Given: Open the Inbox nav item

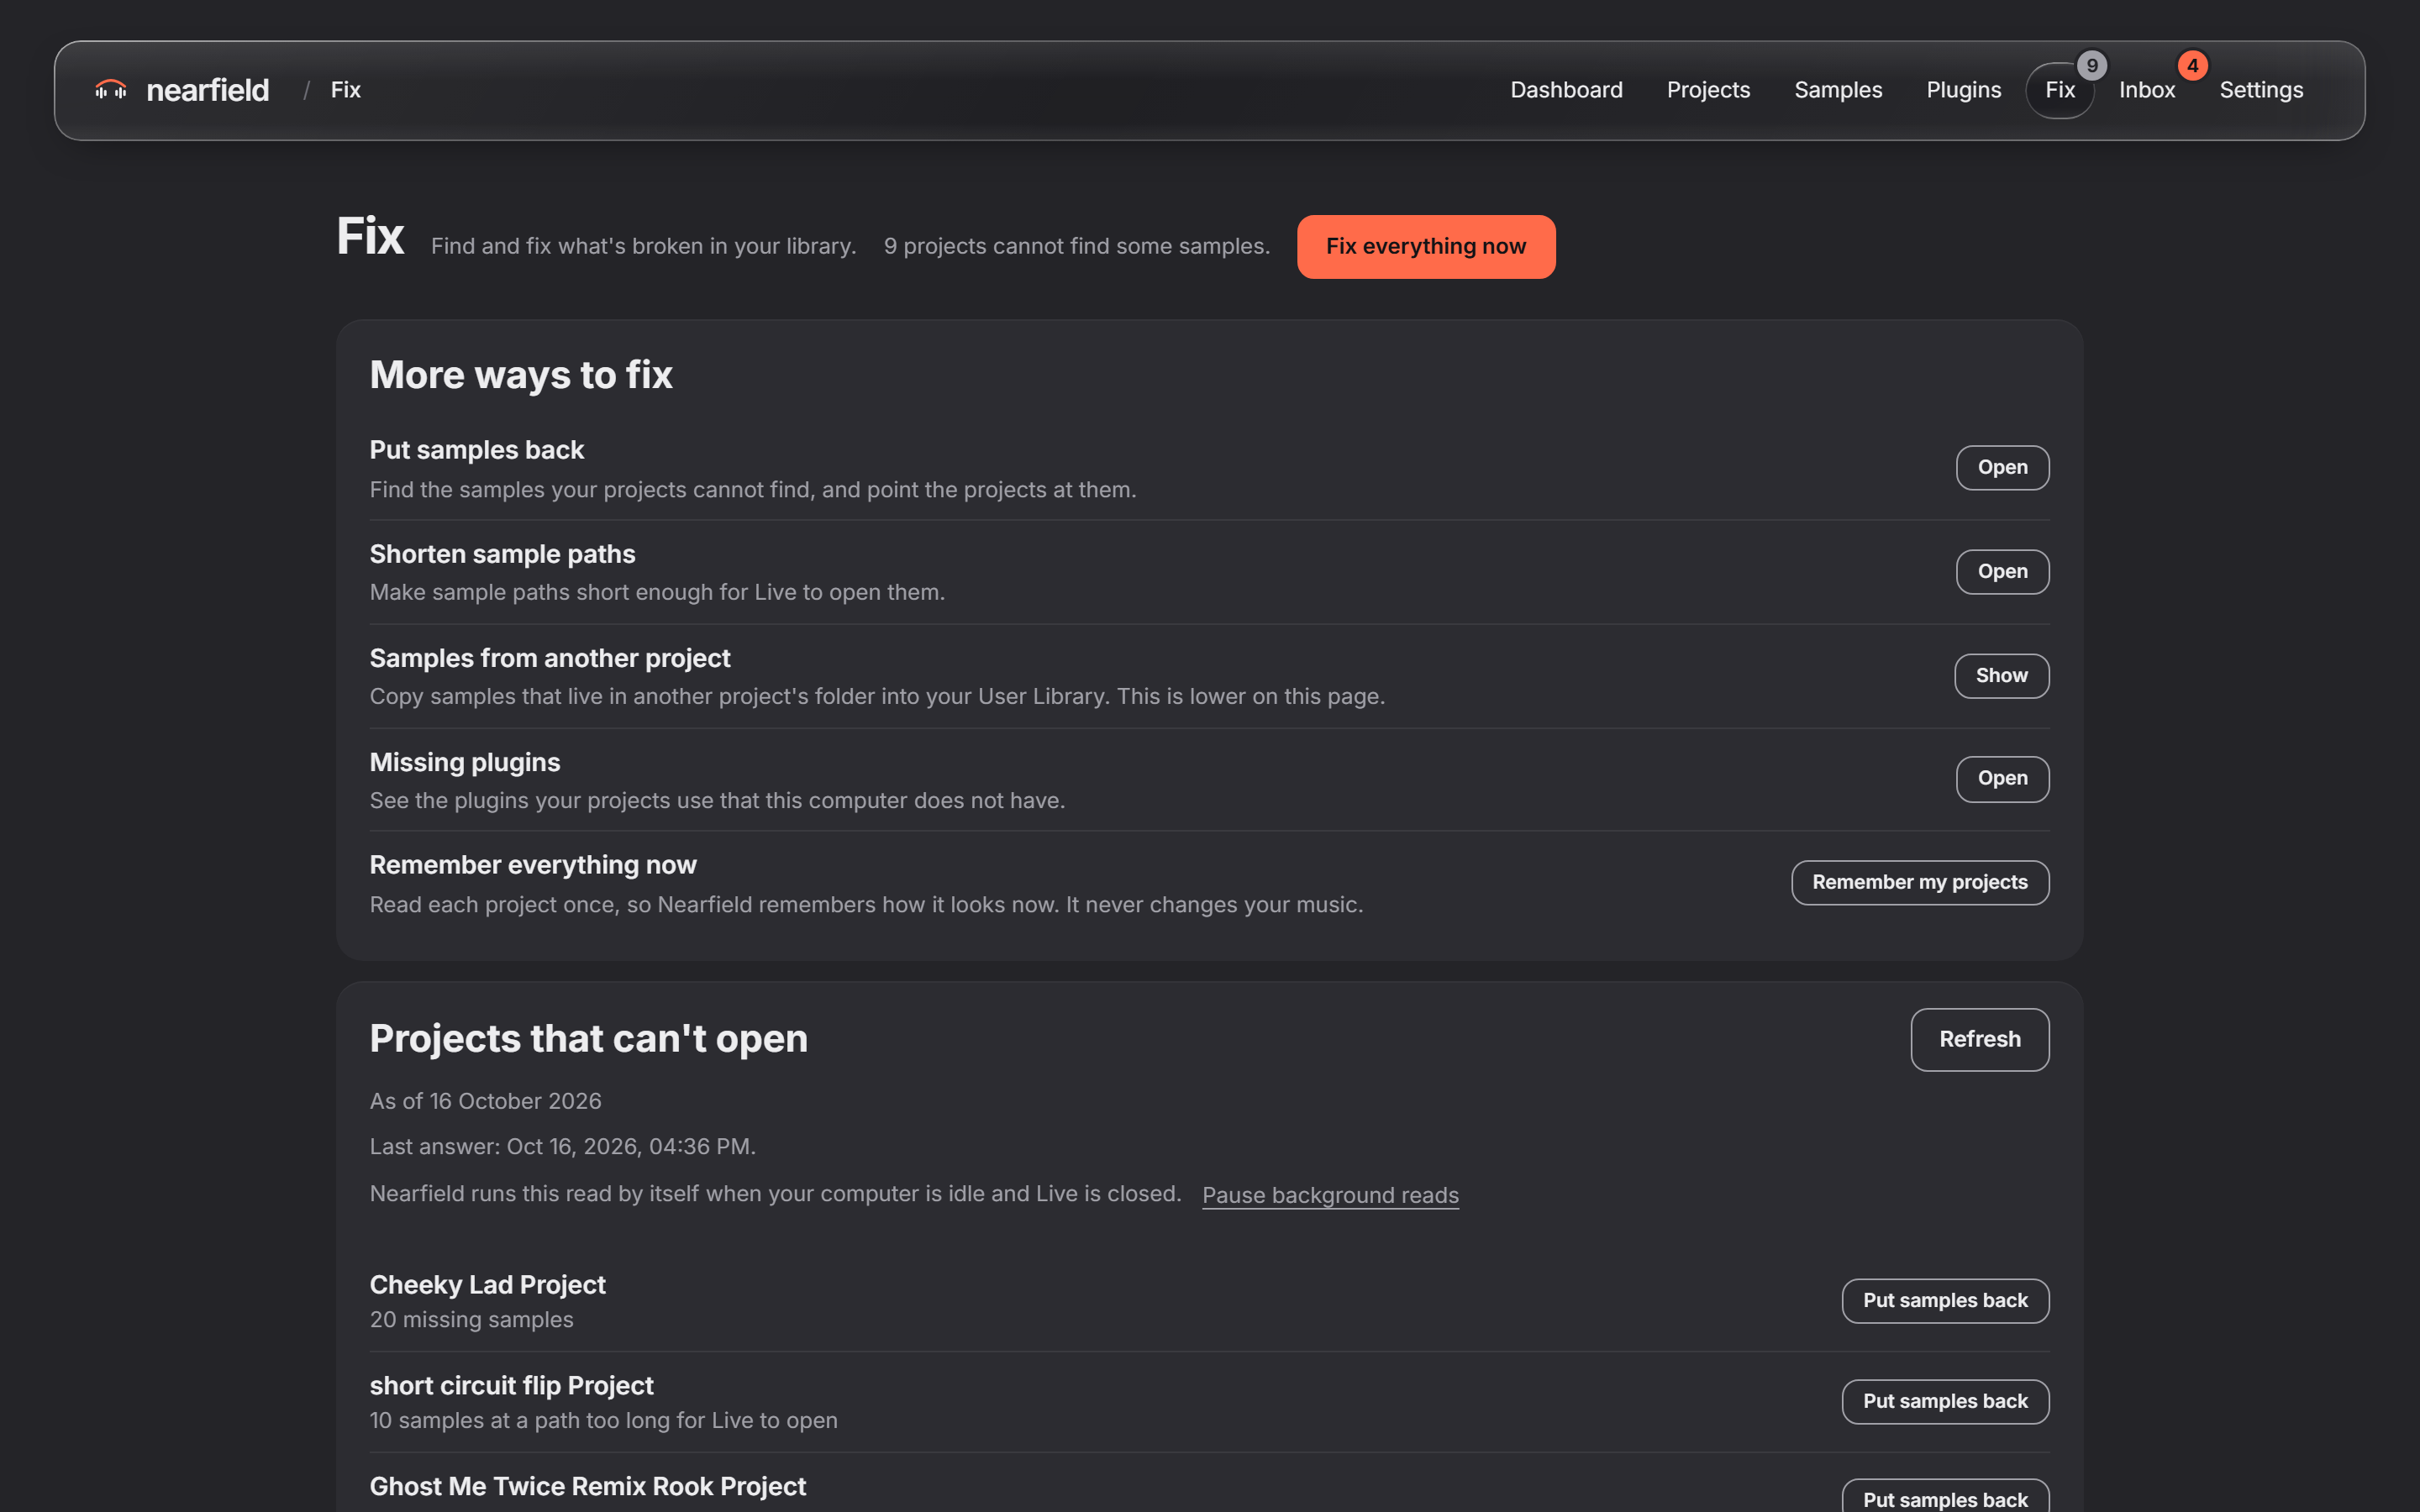Looking at the screenshot, I should click(x=2147, y=90).
